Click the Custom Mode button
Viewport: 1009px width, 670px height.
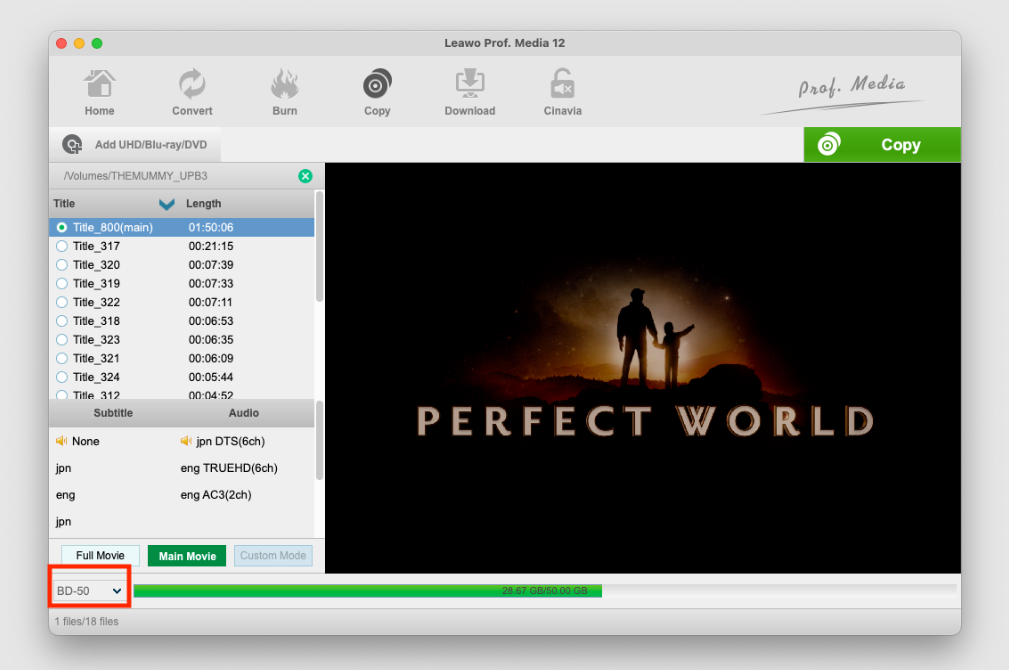pos(273,556)
